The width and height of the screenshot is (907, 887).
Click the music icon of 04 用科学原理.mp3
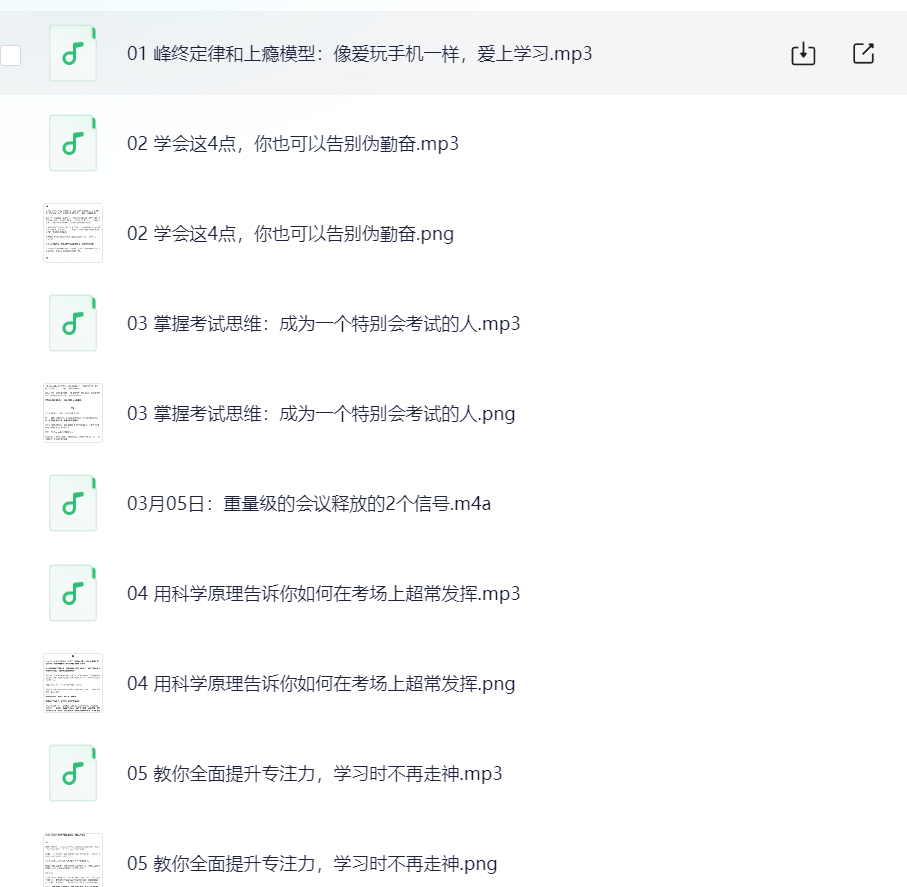click(x=73, y=593)
